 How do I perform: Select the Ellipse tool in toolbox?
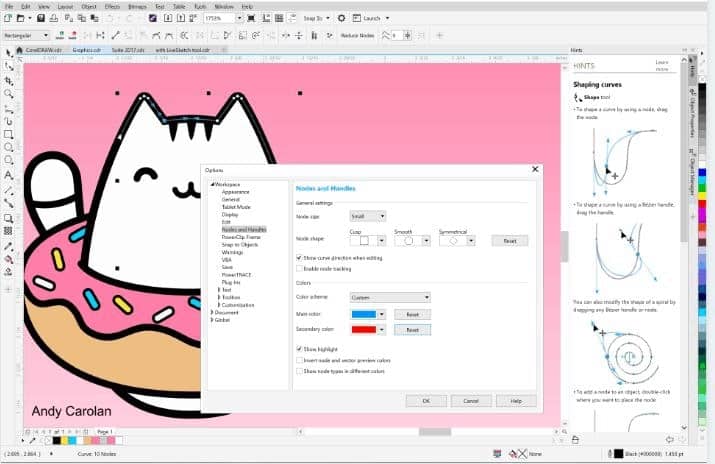9,147
